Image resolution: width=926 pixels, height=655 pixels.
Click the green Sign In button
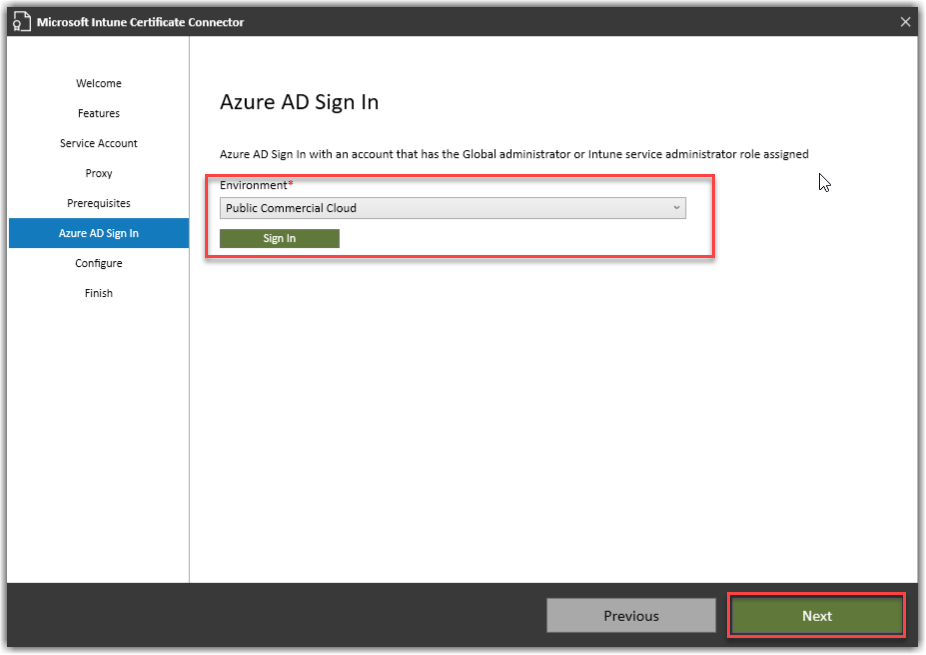[x=279, y=238]
